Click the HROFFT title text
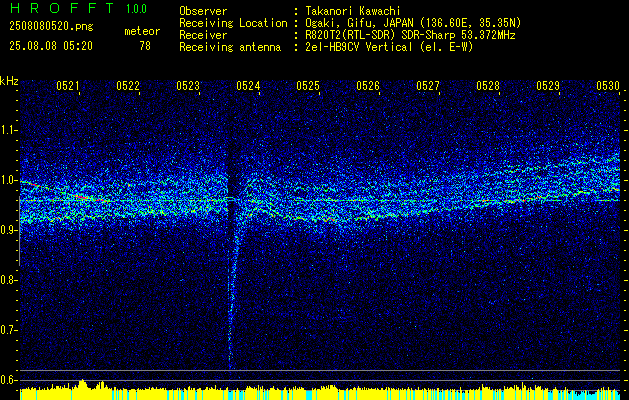Image resolution: width=629 pixels, height=400 pixels. 62,8
